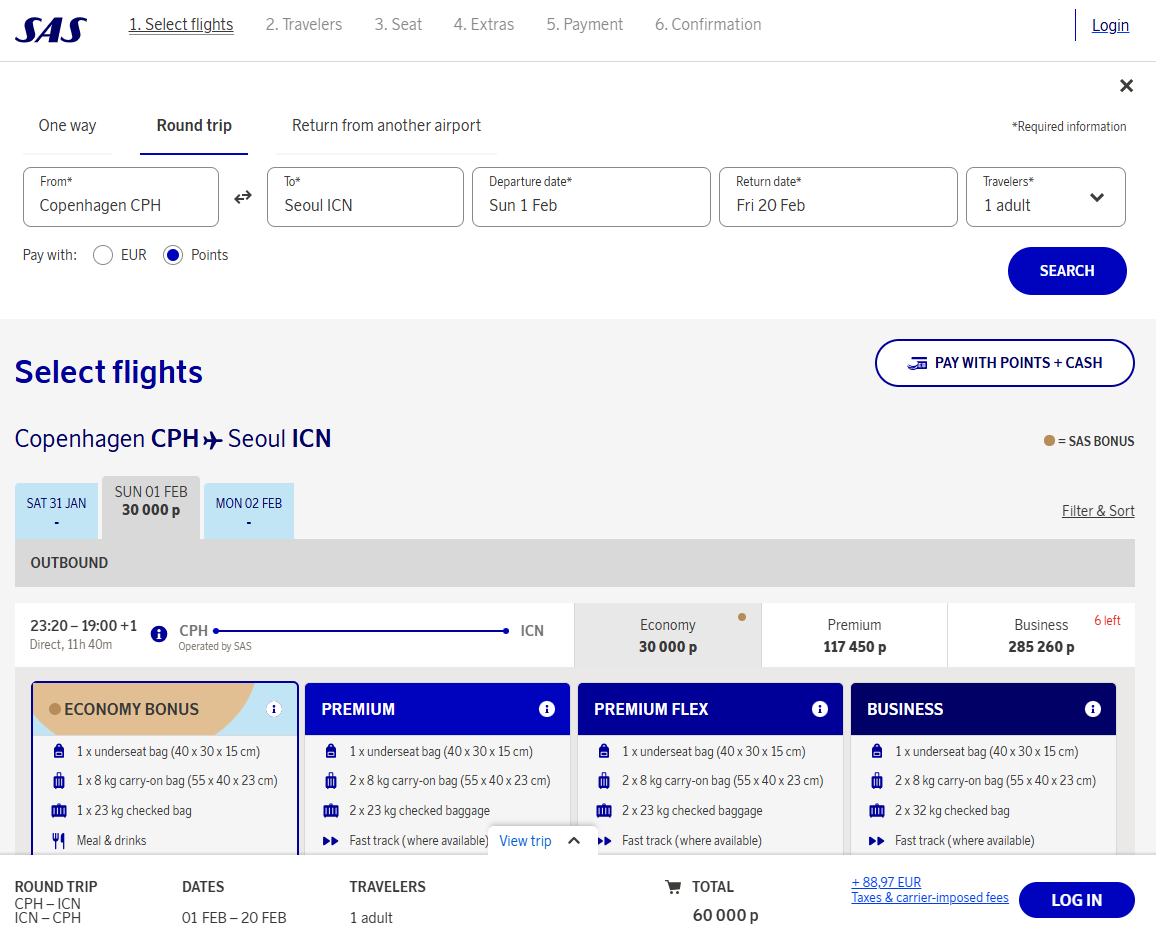Expand the View trip panel
The height and width of the screenshot is (941, 1156).
pyautogui.click(x=540, y=841)
